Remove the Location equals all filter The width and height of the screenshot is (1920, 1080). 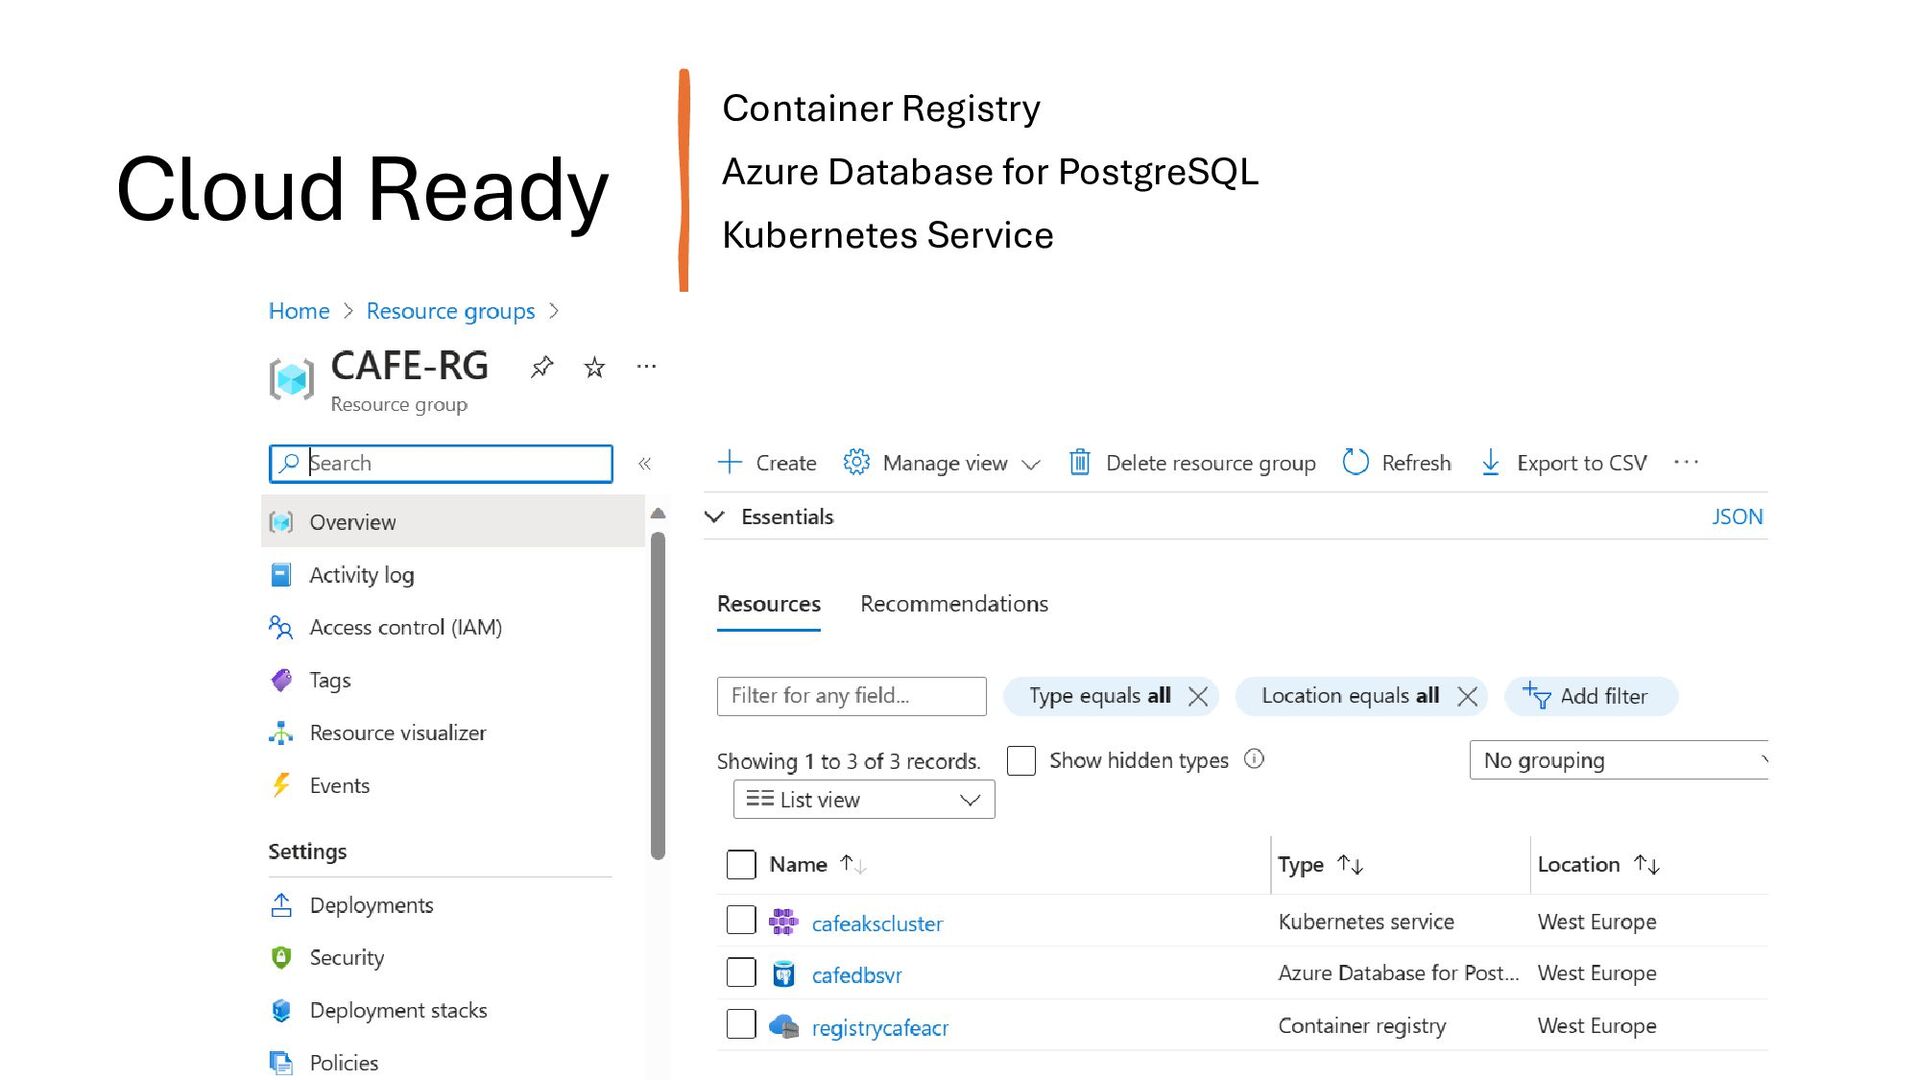point(1467,696)
